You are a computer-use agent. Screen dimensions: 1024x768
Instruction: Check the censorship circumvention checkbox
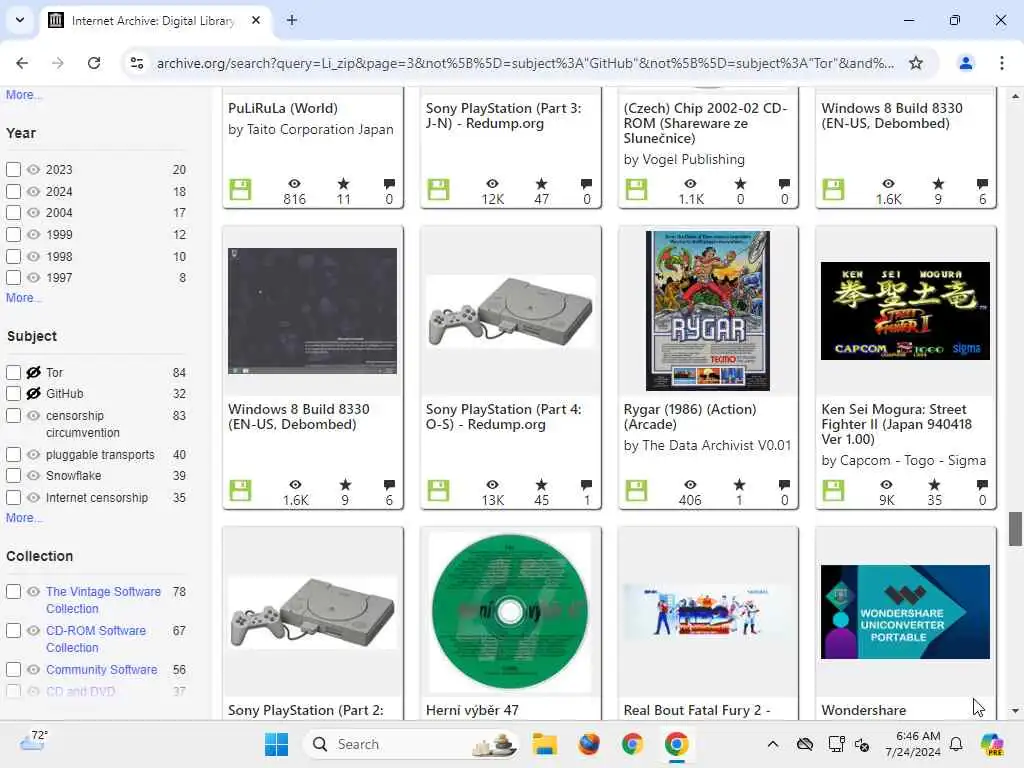coord(13,415)
